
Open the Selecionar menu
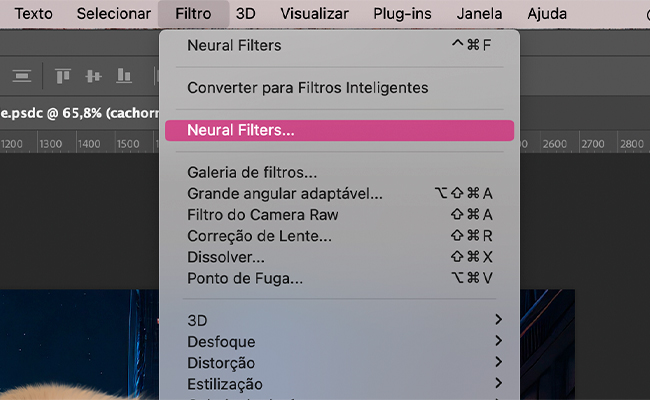tap(114, 14)
